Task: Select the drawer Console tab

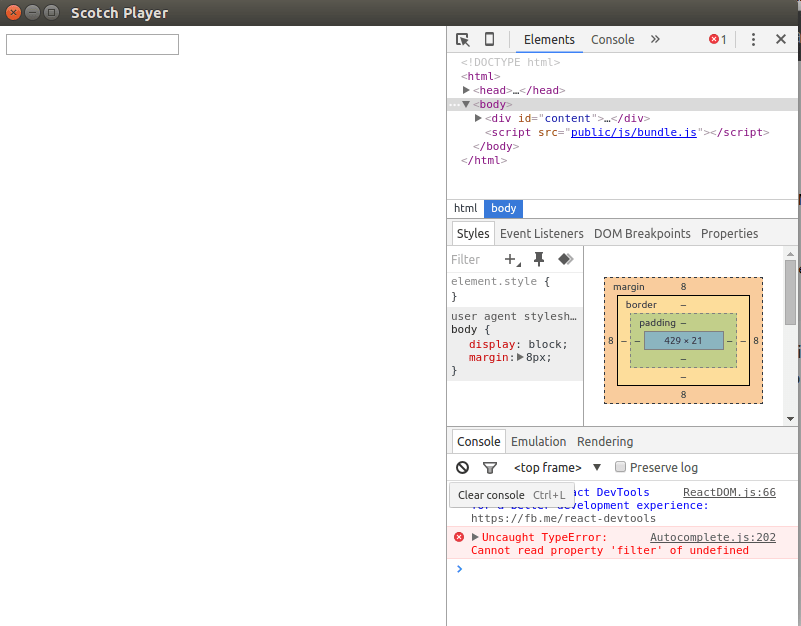Action: click(479, 442)
